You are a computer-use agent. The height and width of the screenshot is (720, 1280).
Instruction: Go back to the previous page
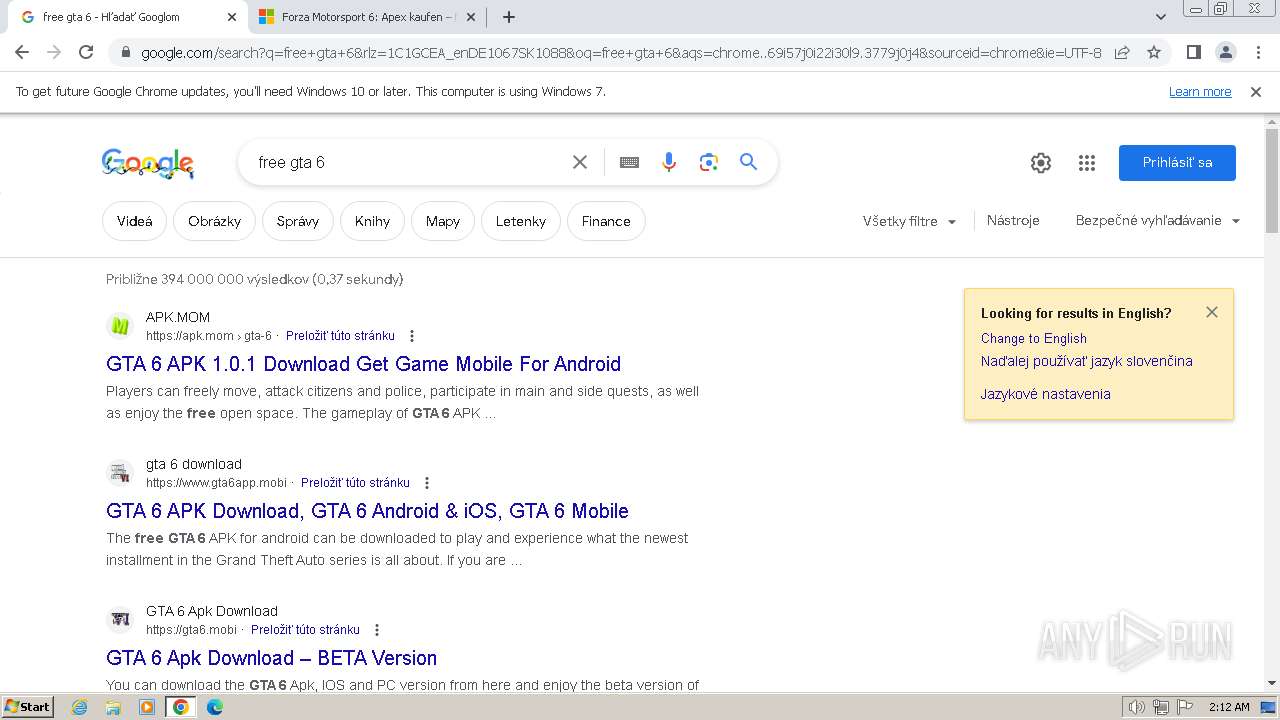(x=22, y=52)
